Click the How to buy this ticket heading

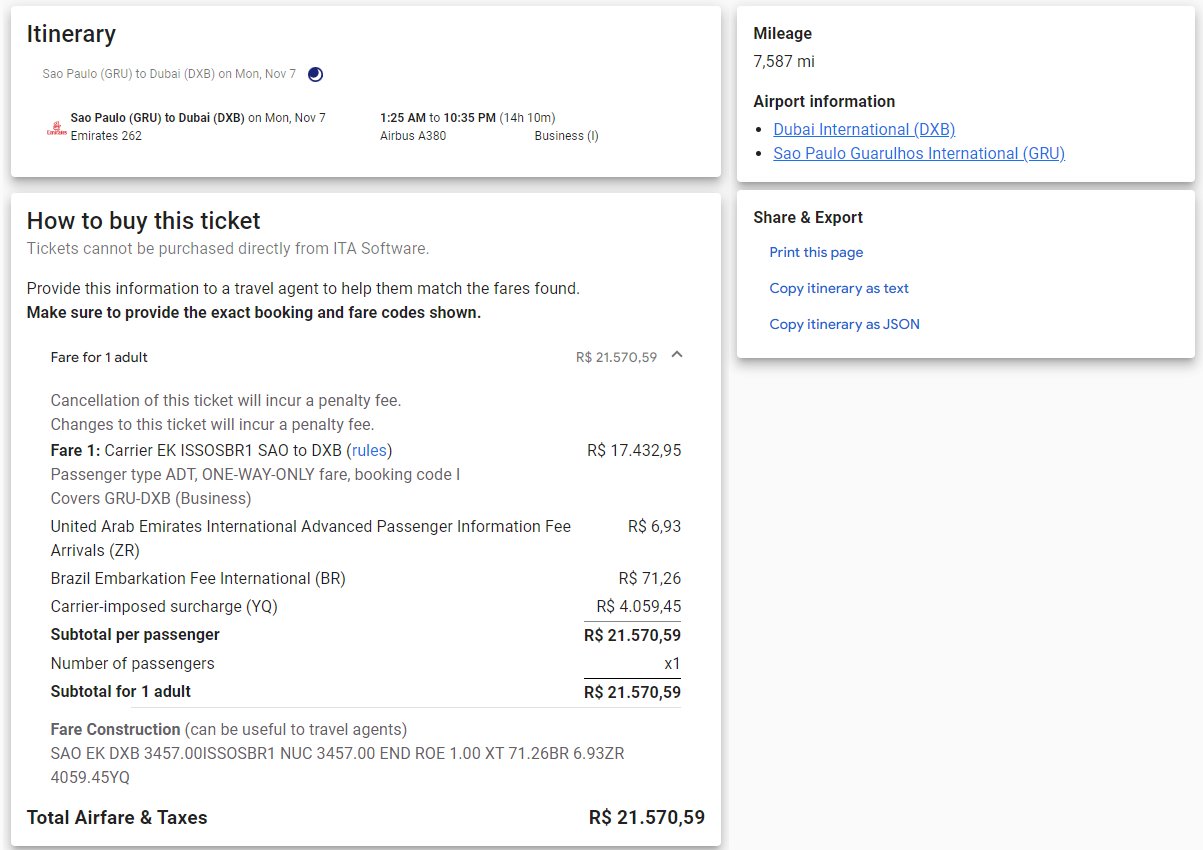143,220
